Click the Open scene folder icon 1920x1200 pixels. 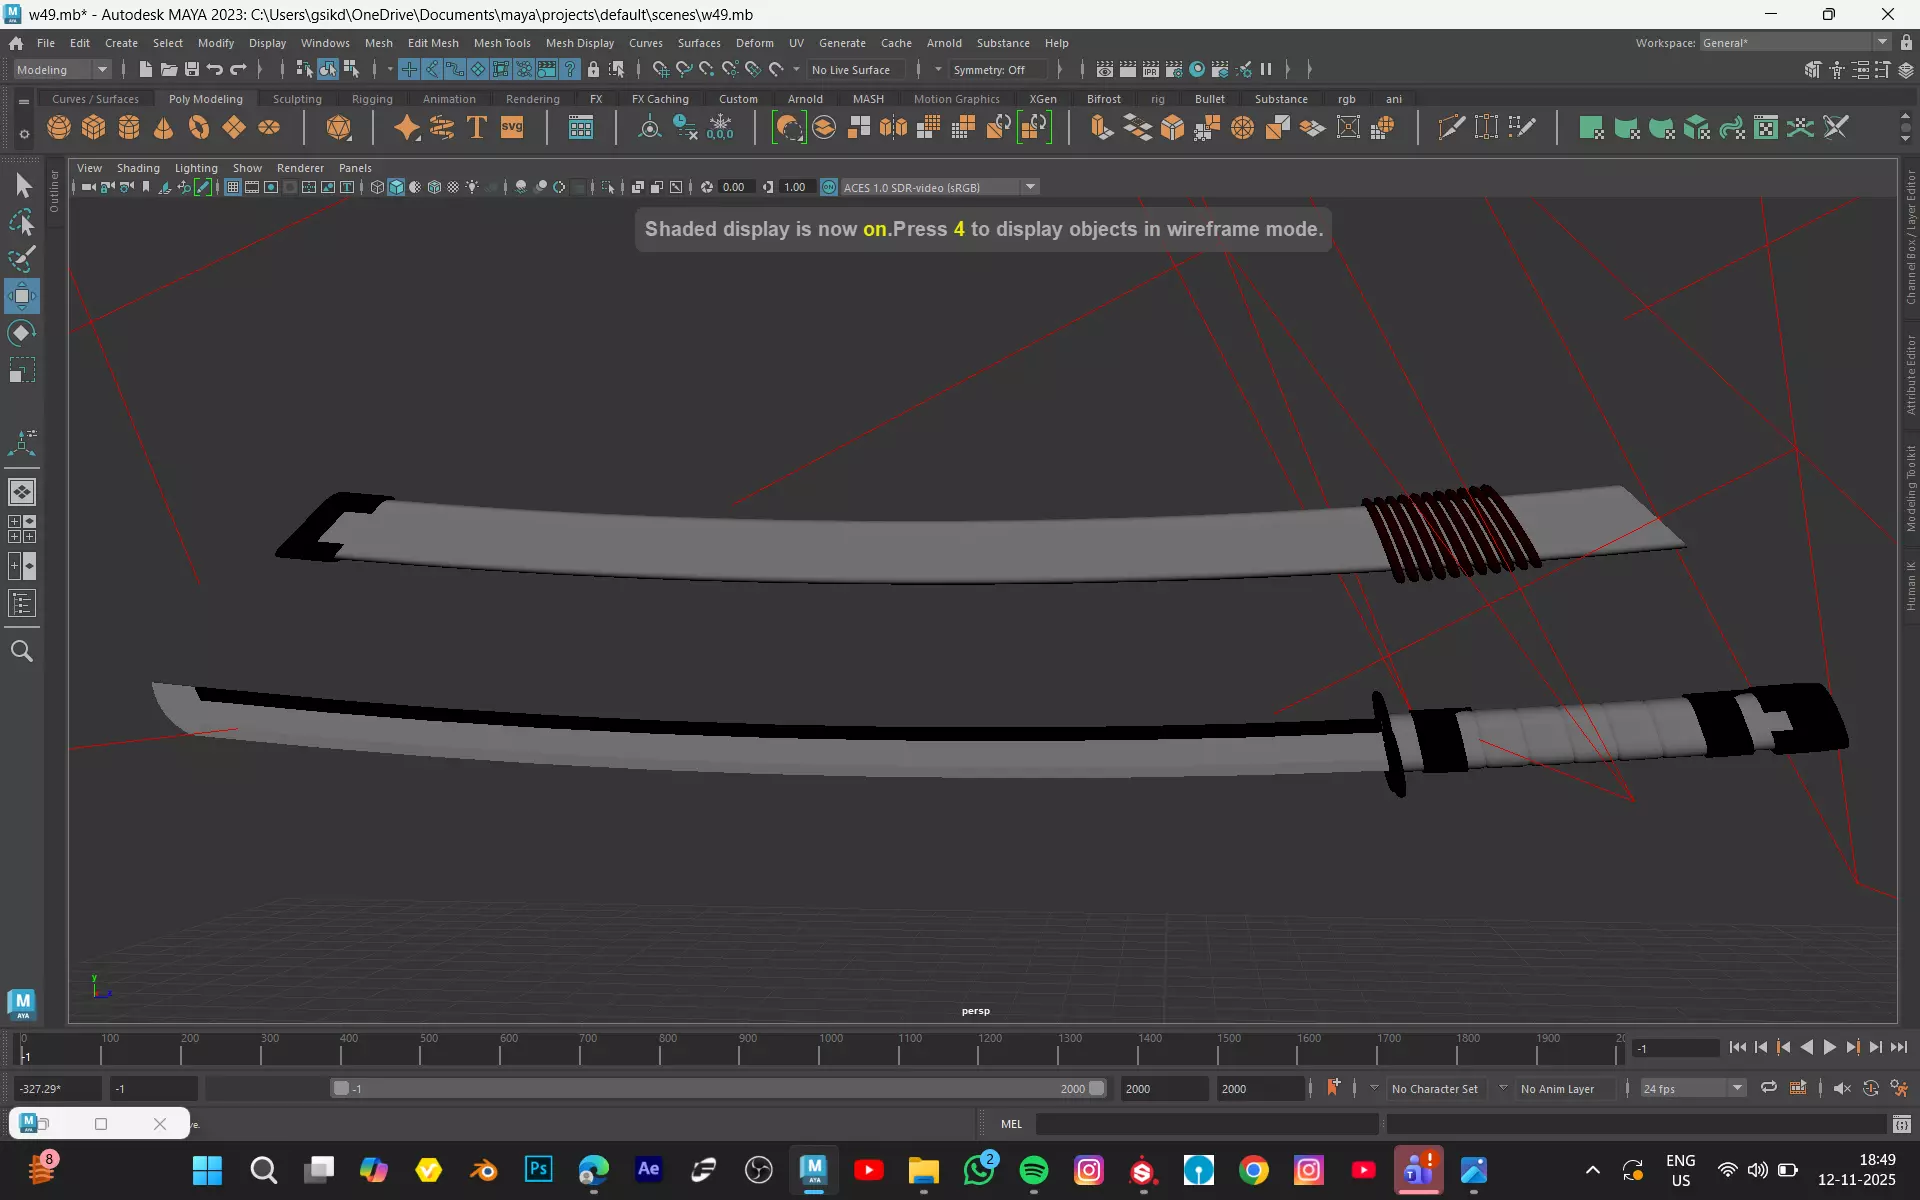pos(169,69)
